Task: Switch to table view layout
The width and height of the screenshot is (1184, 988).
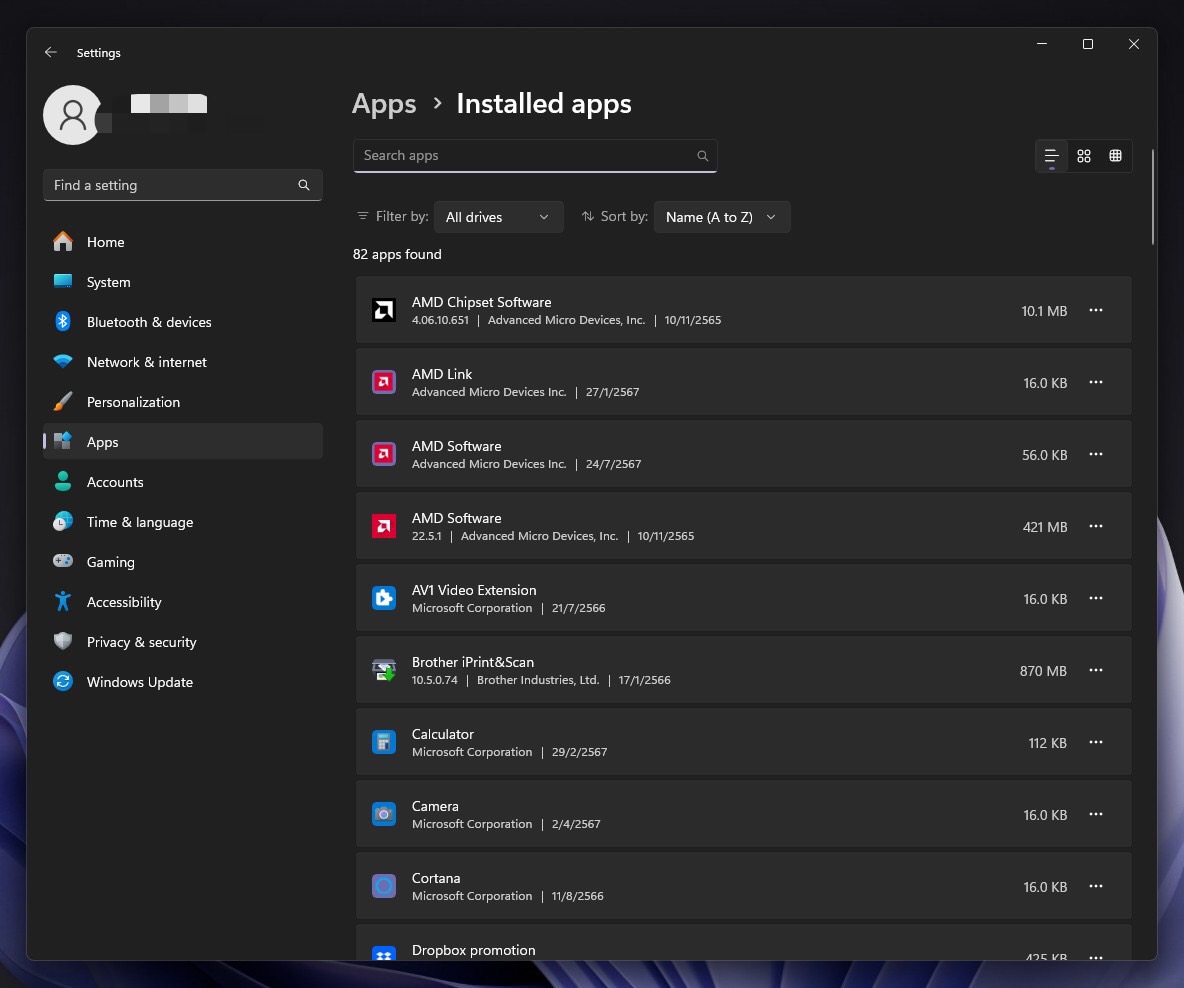Action: point(1115,156)
